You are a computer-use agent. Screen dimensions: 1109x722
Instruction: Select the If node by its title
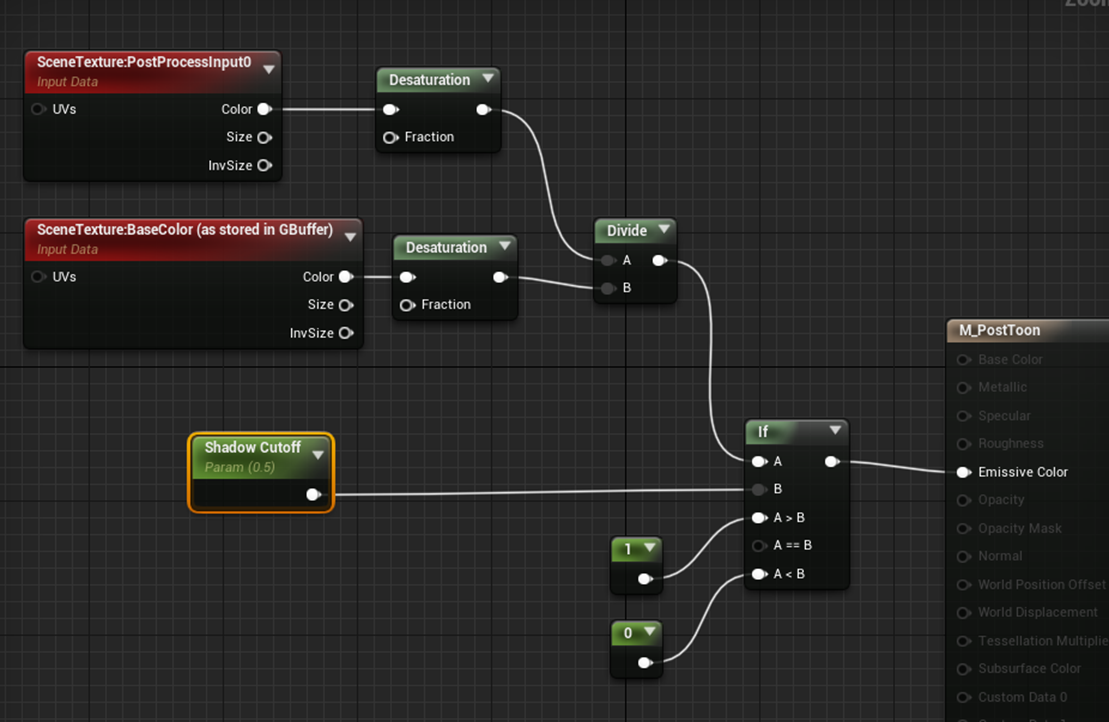[x=762, y=431]
